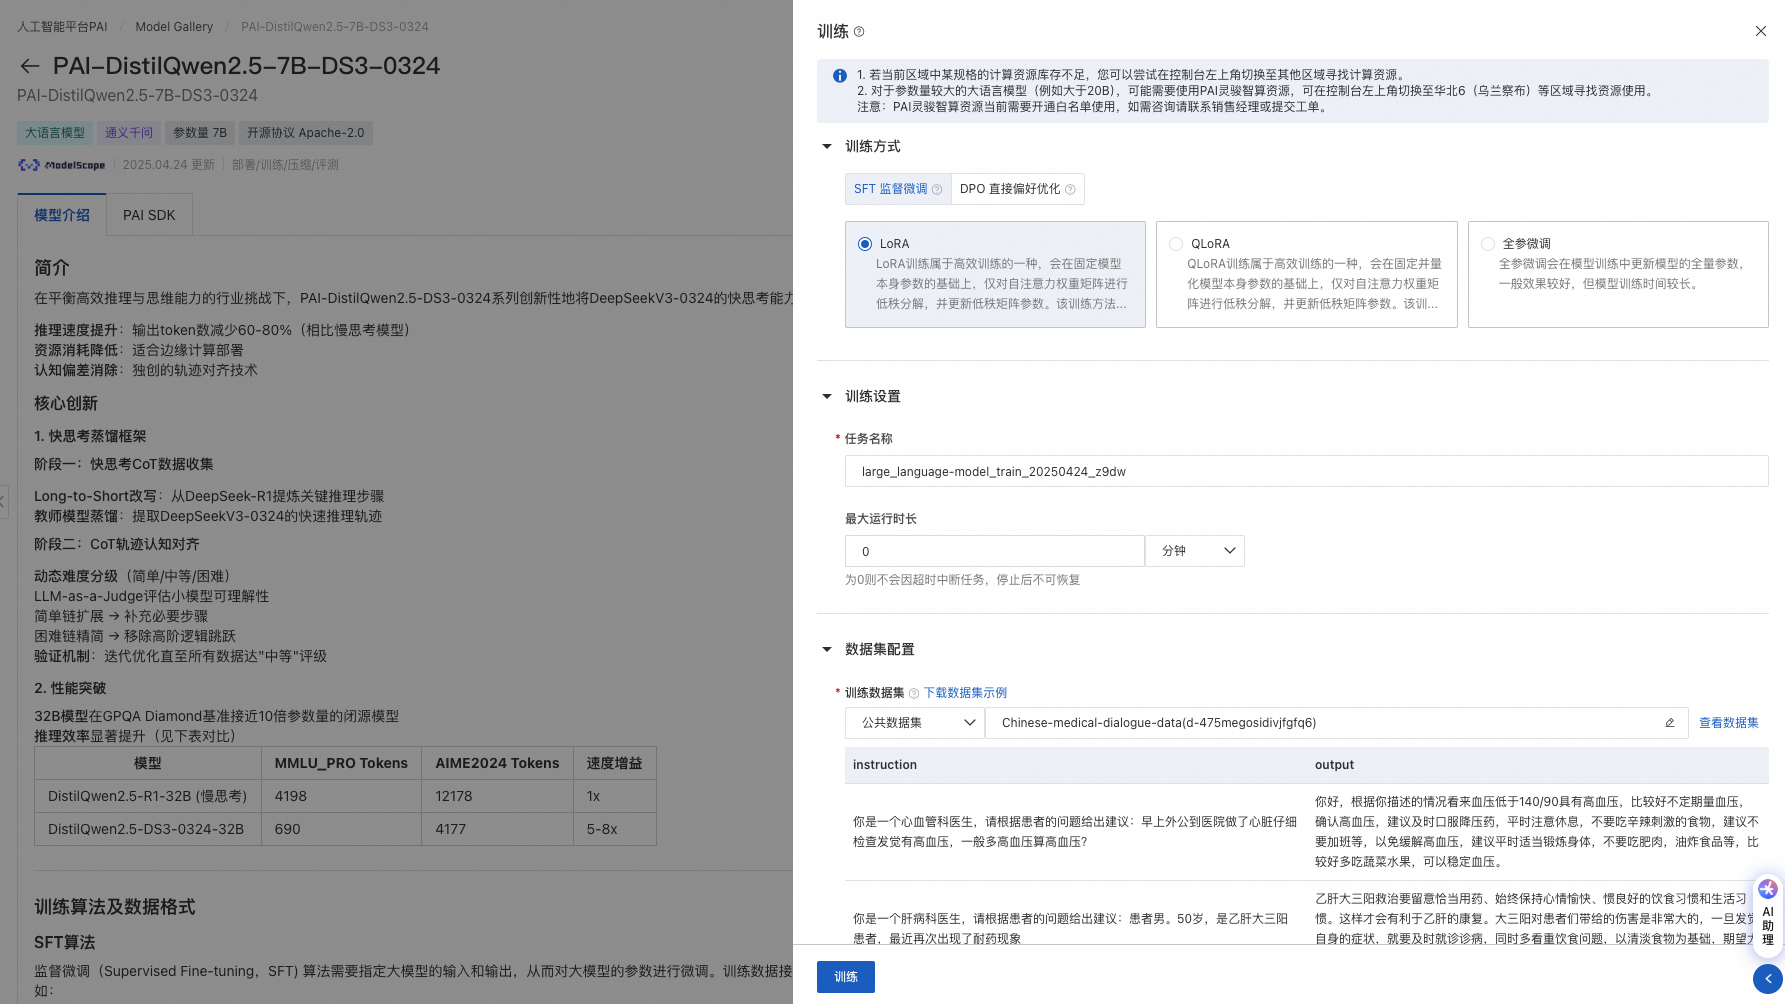
Task: Open the AI 助理 floating assistant
Action: pyautogui.click(x=1767, y=912)
